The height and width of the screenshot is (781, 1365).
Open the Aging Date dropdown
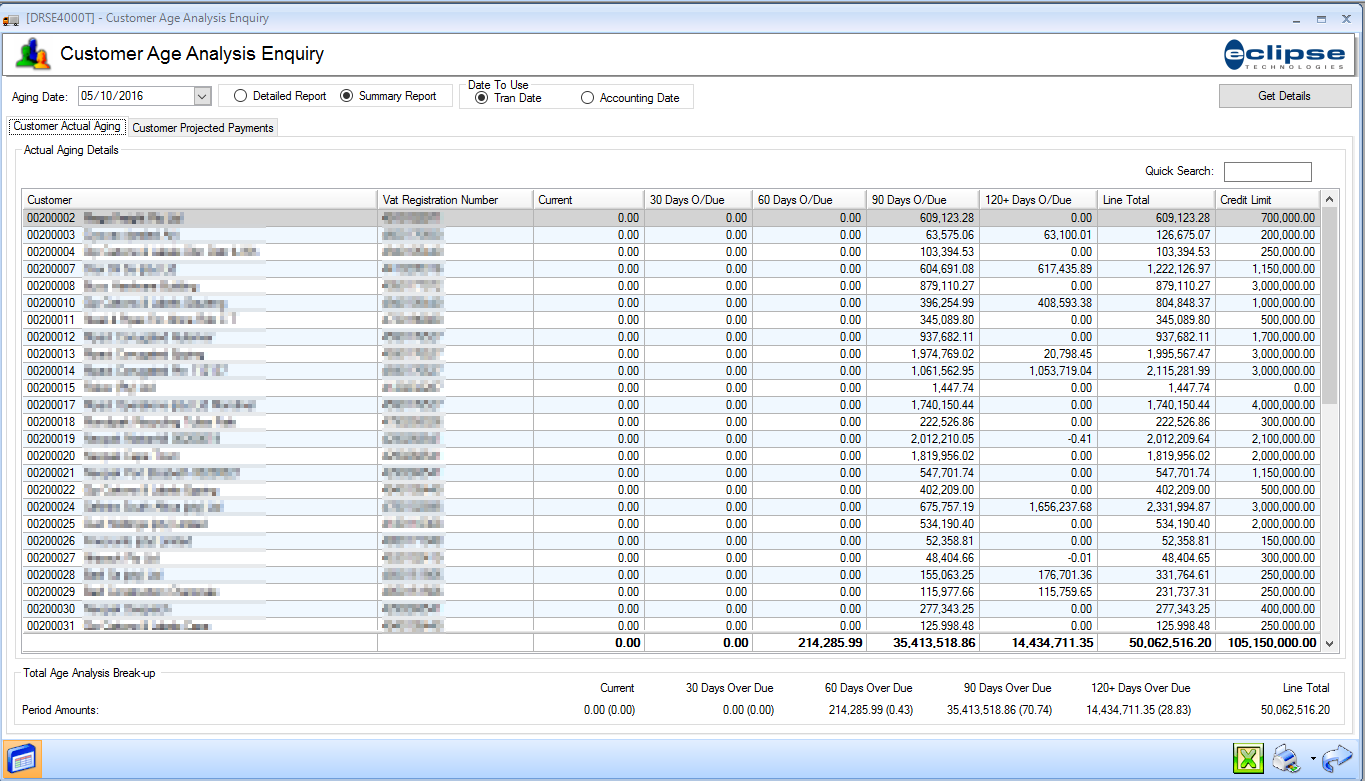[202, 96]
